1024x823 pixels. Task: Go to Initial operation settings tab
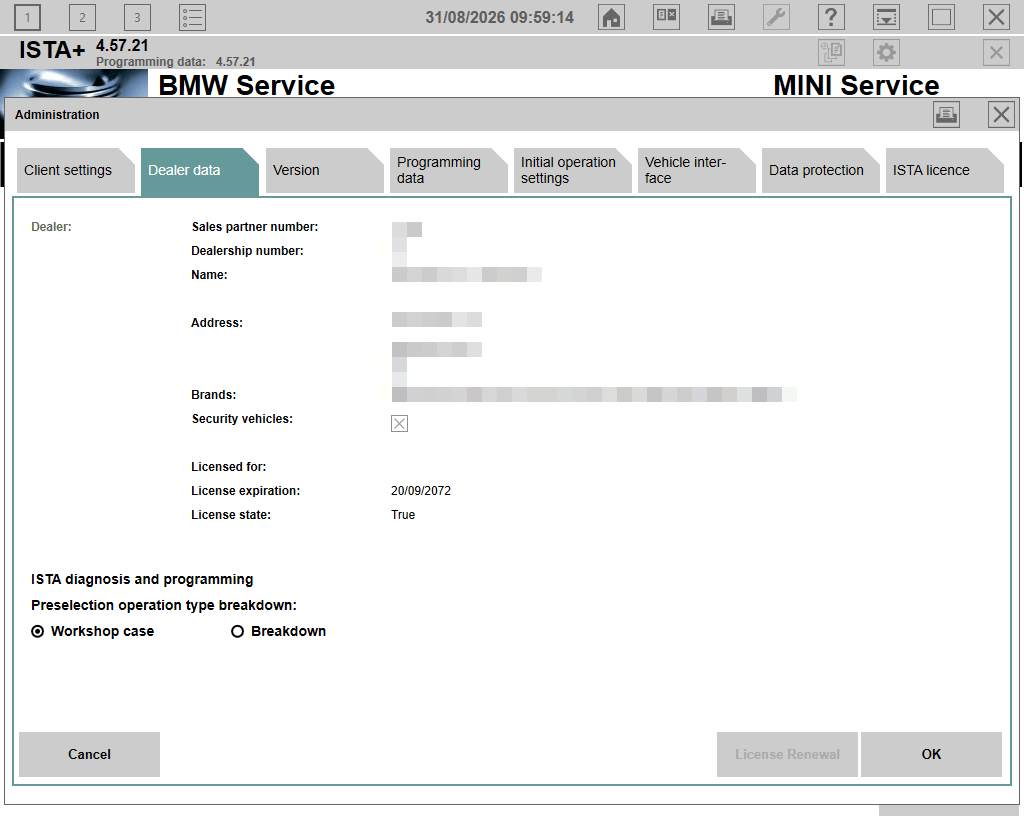tap(572, 170)
